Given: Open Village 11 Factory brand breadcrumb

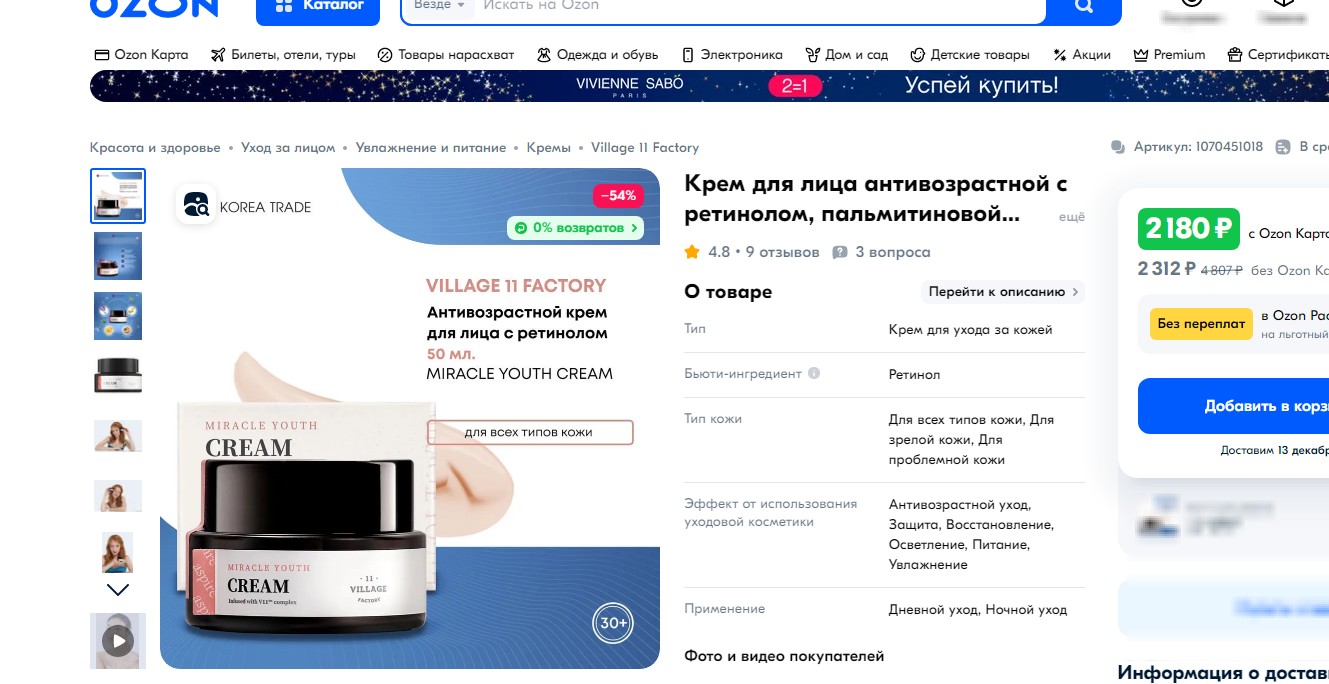Looking at the screenshot, I should pyautogui.click(x=645, y=147).
